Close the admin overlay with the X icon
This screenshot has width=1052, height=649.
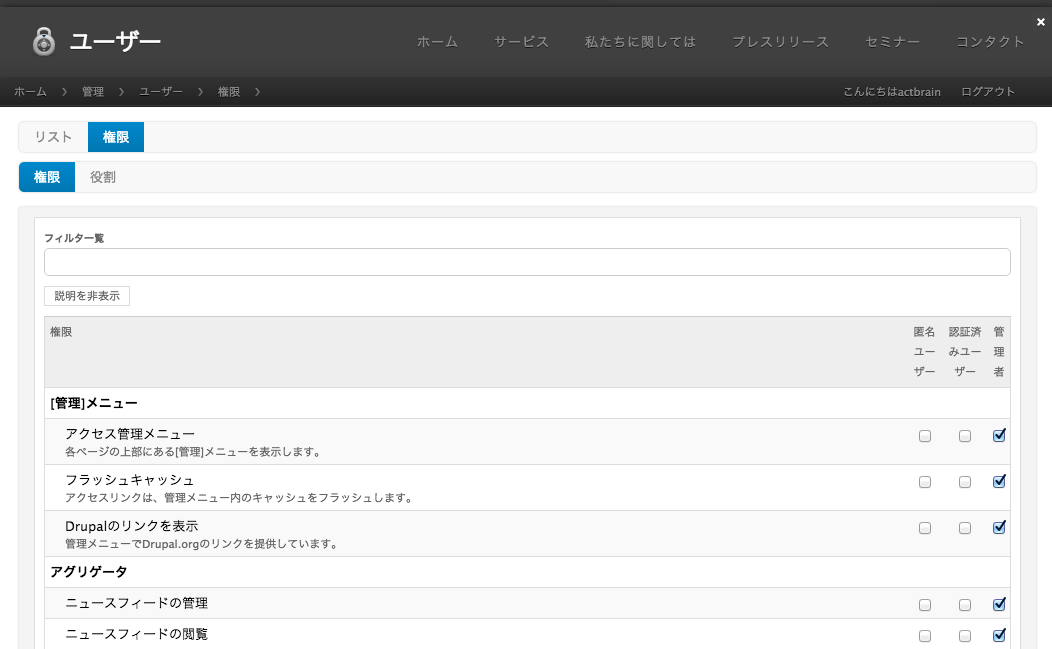tap(1040, 20)
